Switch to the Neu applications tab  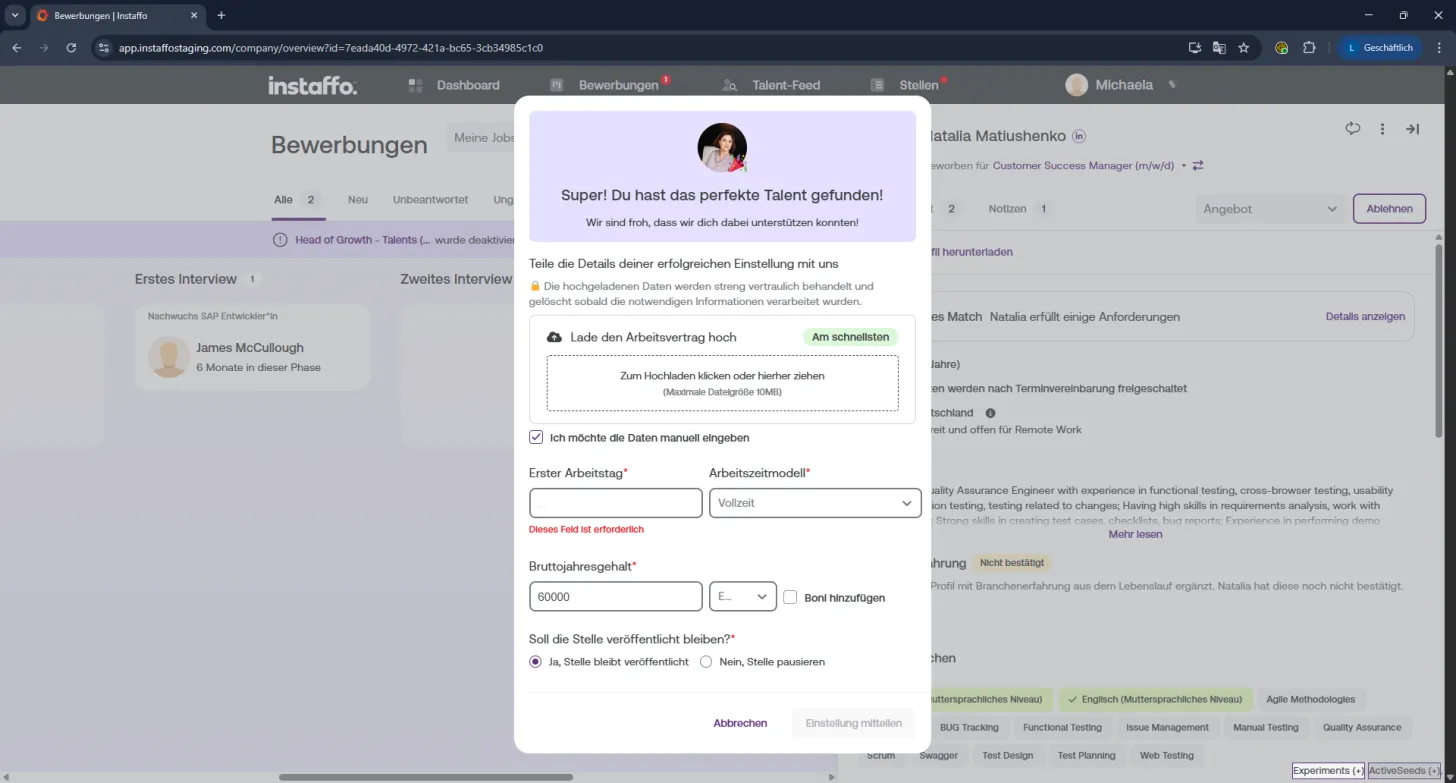pyautogui.click(x=358, y=199)
